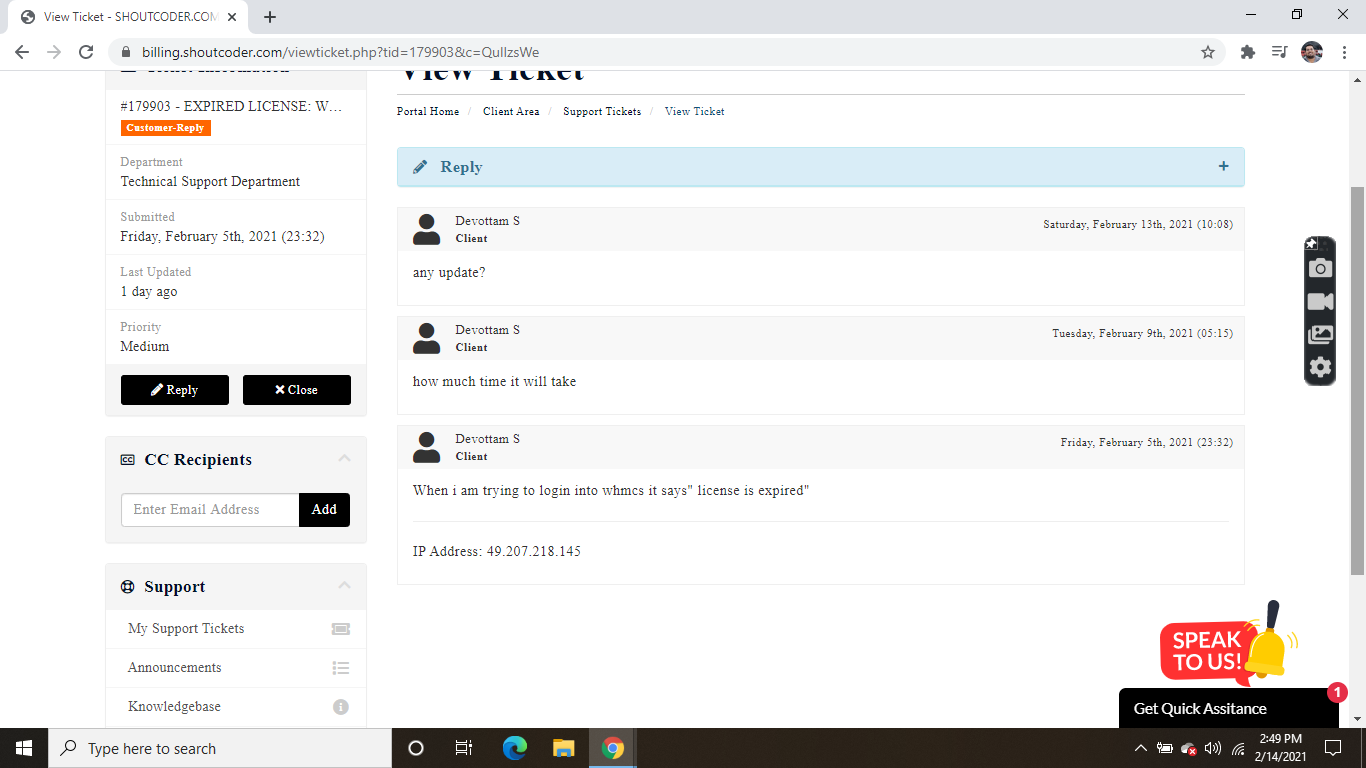Collapse the CC Recipients panel
This screenshot has width=1366, height=768.
click(344, 459)
